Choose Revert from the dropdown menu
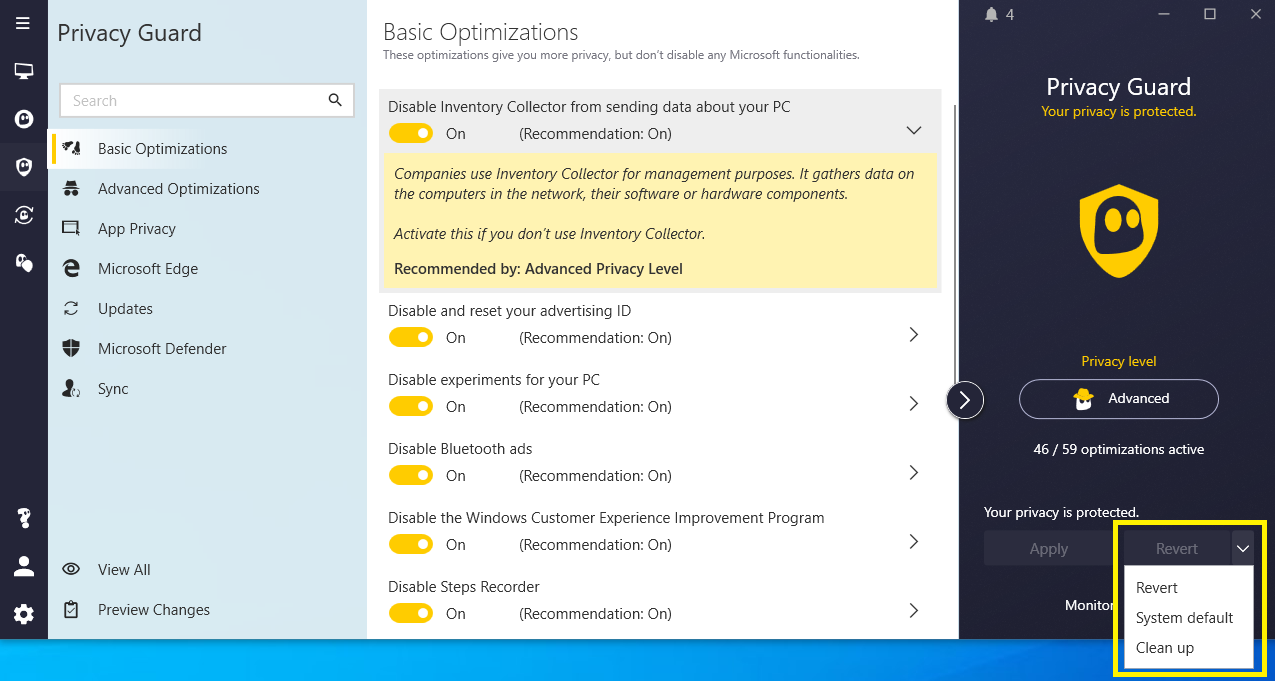Viewport: 1275px width, 681px height. (1189, 587)
